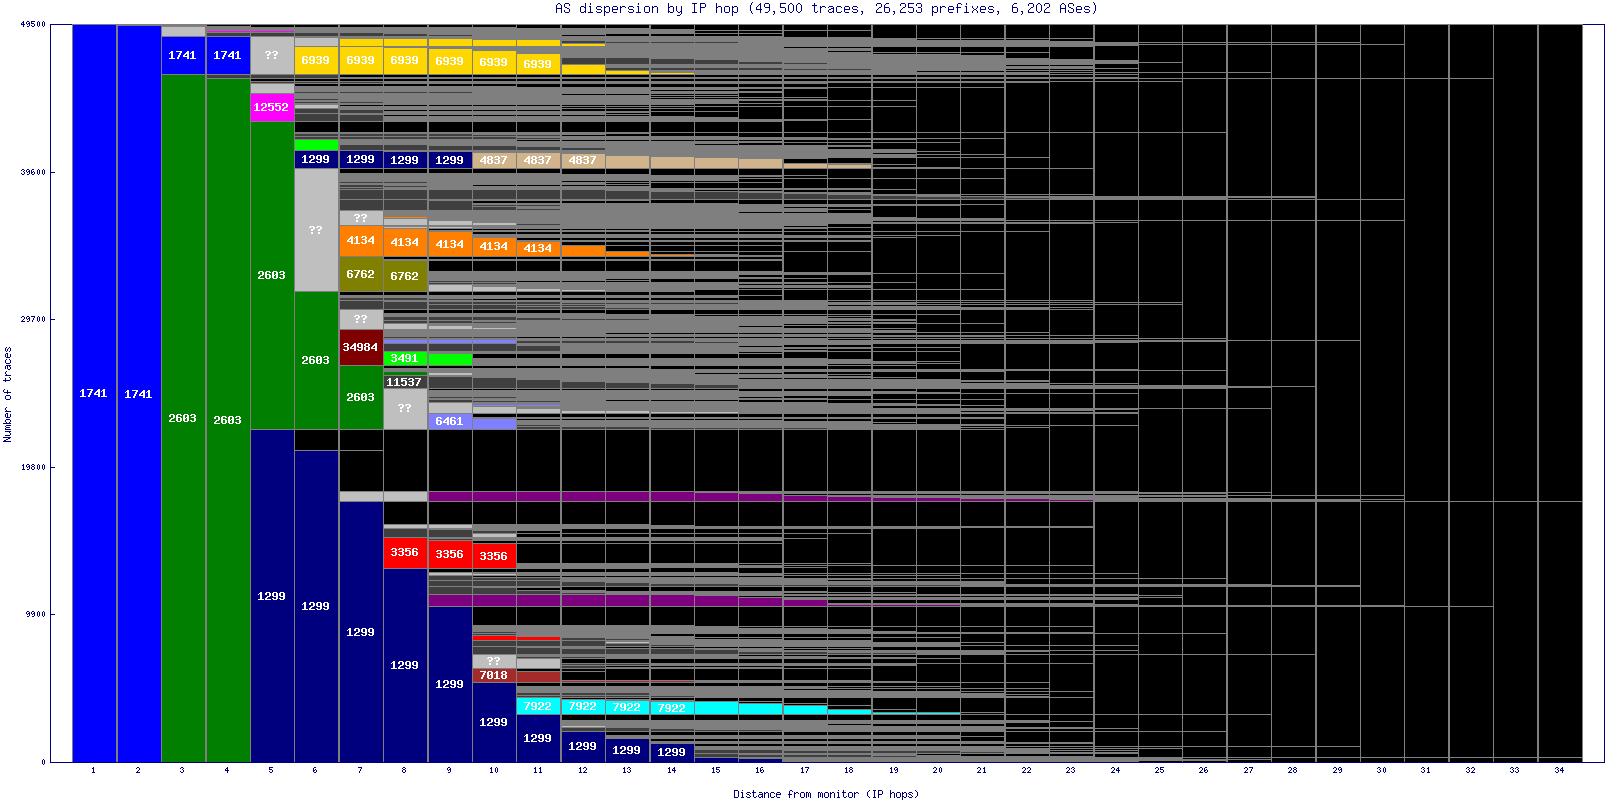The image size is (1605, 800).
Task: Click the large navy 1299 block at hop 5
Action: (271, 596)
